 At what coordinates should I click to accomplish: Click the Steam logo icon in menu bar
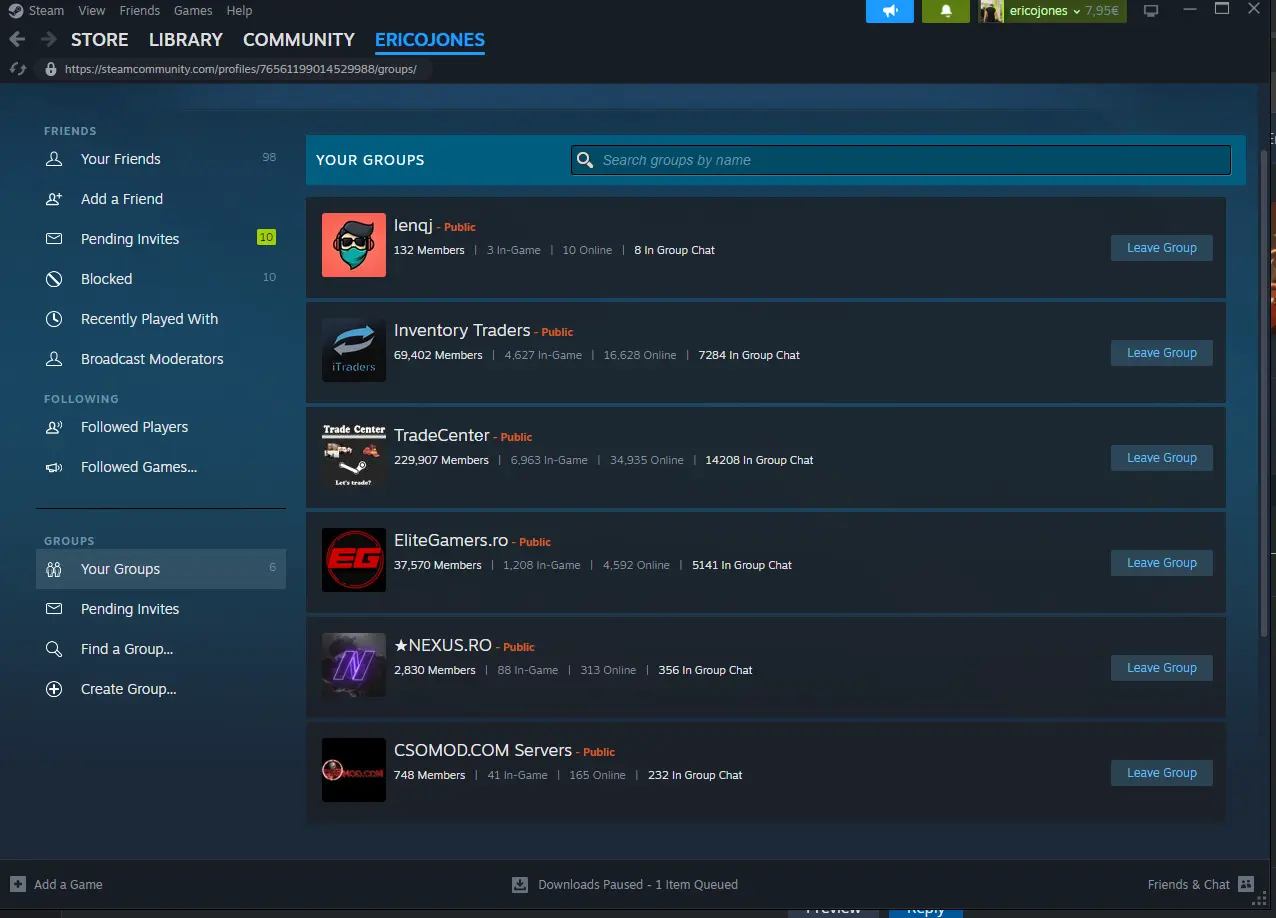[15, 11]
